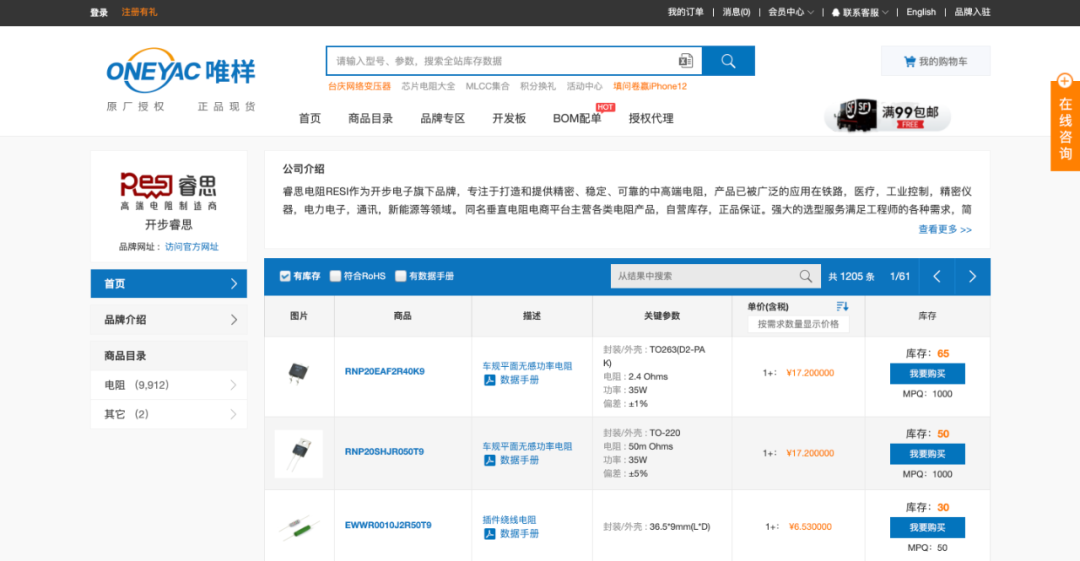
Task: Open the BOM配单 navigation tab
Action: pos(577,119)
